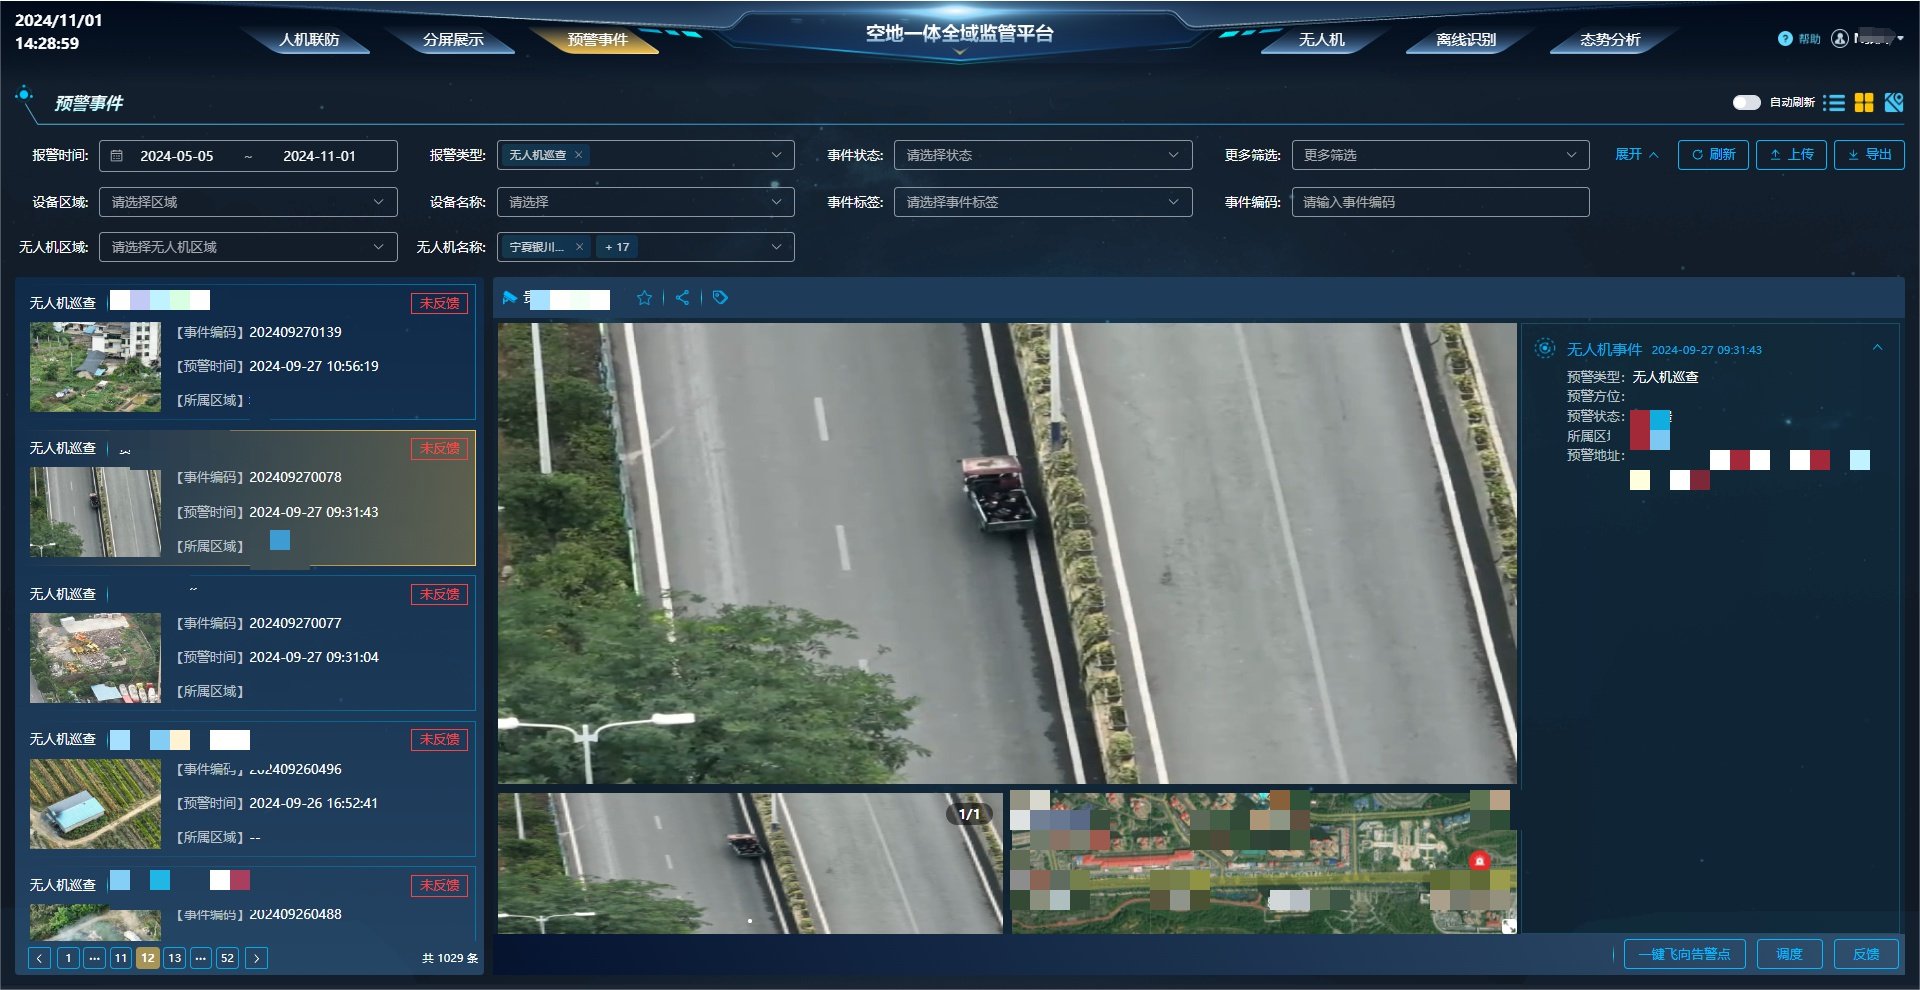The height and width of the screenshot is (990, 1920).
Task: Open the 帮助 help icon
Action: [1785, 39]
